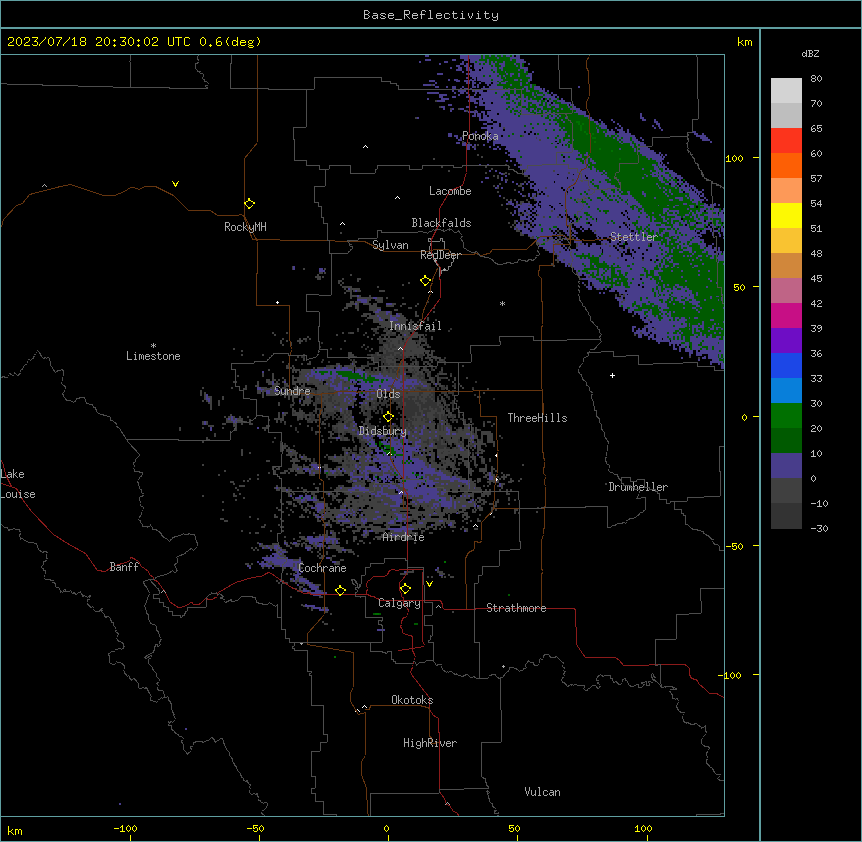Click the Stettler city label
This screenshot has width=862, height=842.
pos(634,237)
